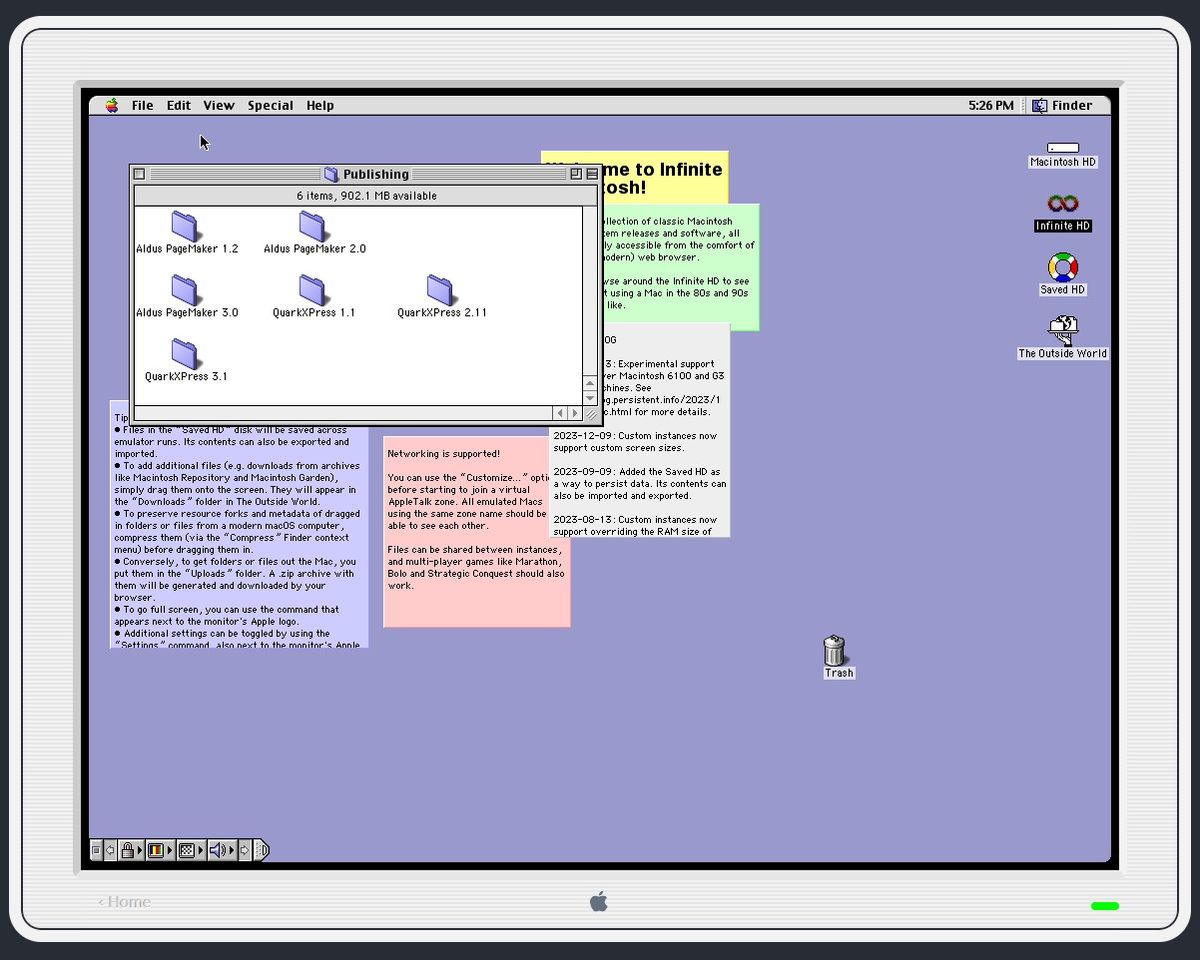Open the Special menu
The width and height of the screenshot is (1200, 960).
click(271, 105)
